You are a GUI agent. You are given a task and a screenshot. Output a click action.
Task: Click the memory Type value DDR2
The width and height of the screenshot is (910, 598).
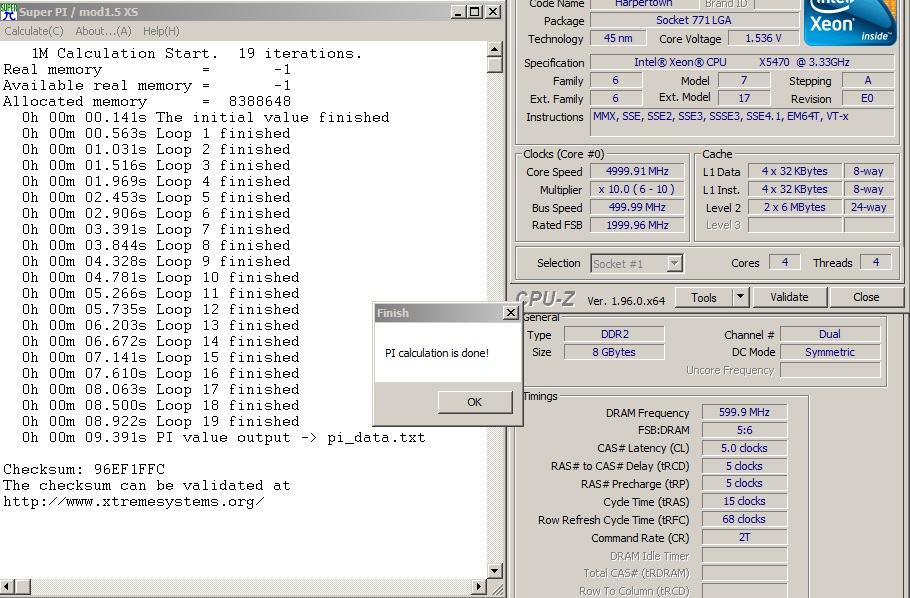pos(614,334)
